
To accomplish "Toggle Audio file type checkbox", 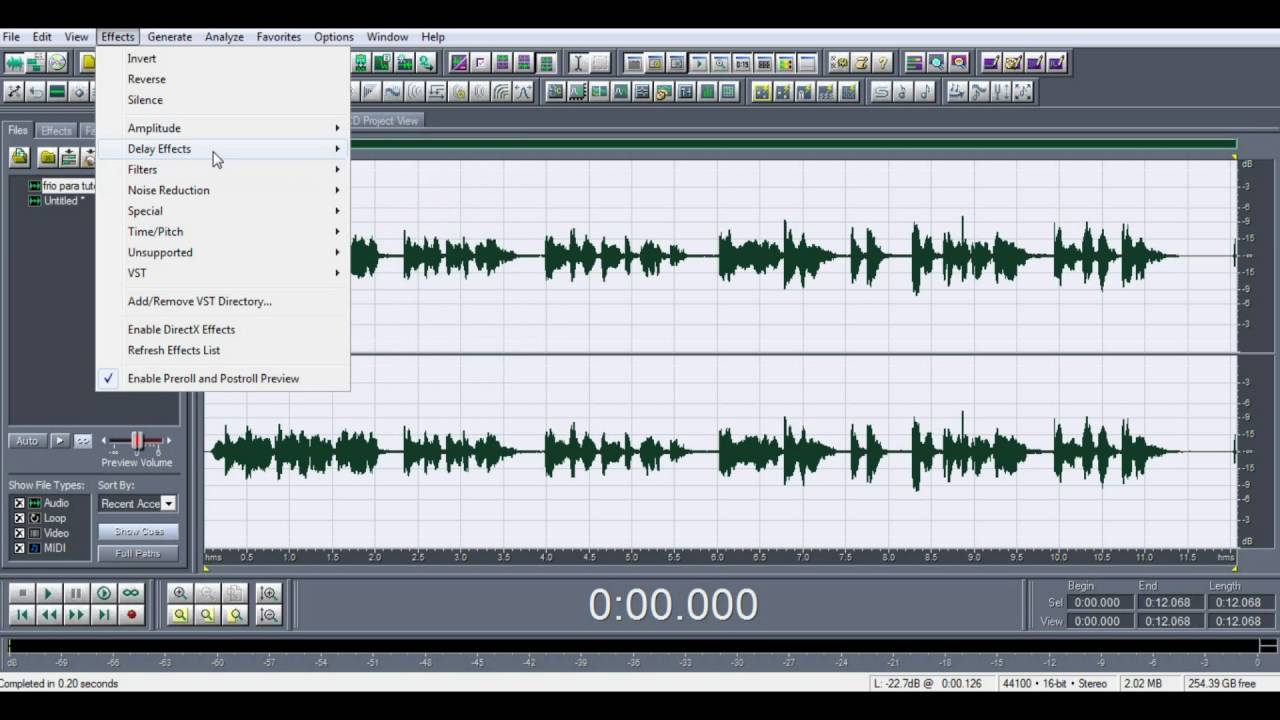I will pos(19,503).
